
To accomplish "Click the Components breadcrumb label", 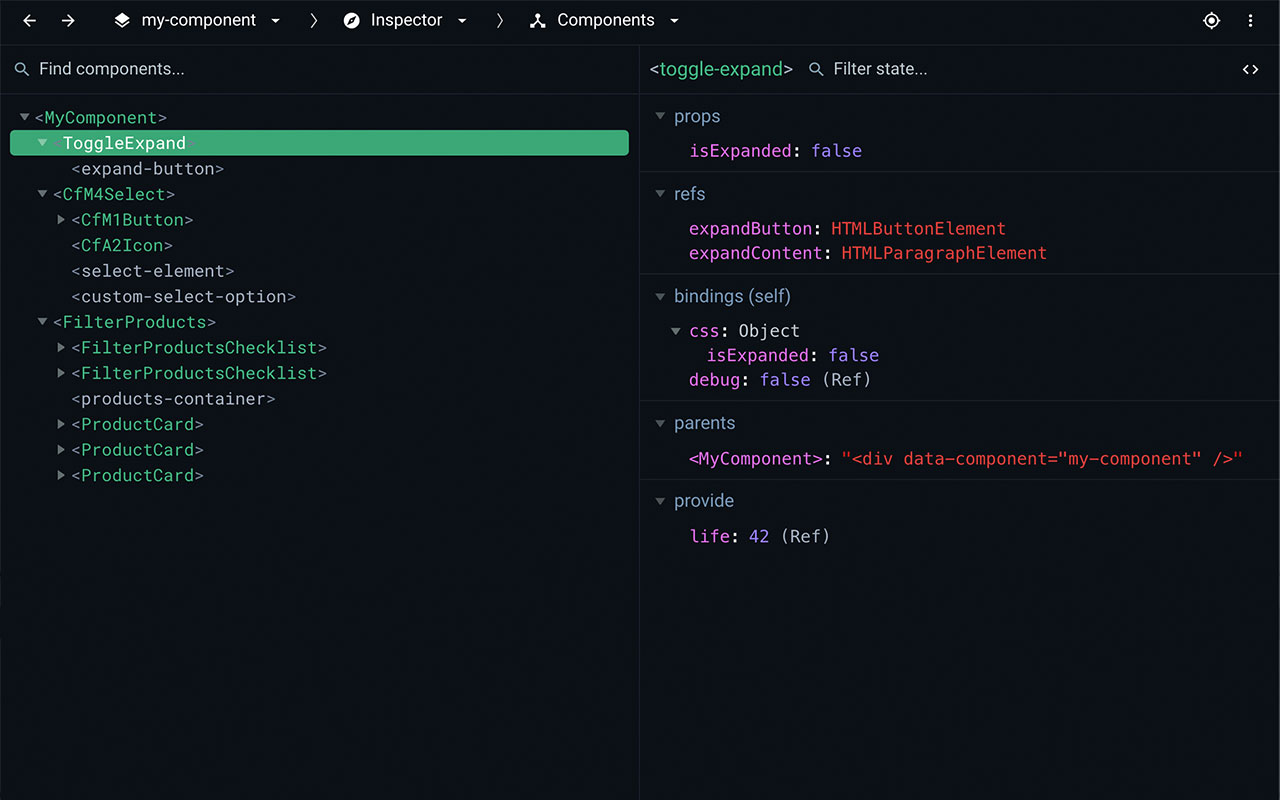I will [606, 20].
